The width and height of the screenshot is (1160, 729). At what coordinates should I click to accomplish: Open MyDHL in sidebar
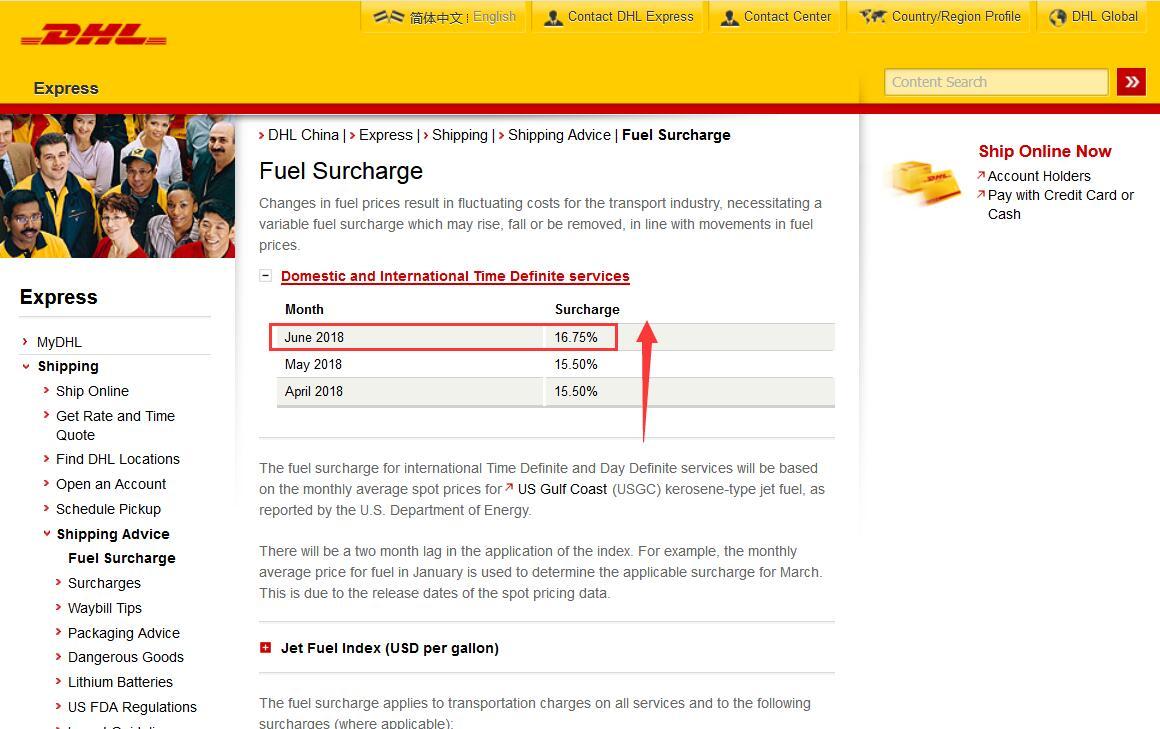[59, 342]
